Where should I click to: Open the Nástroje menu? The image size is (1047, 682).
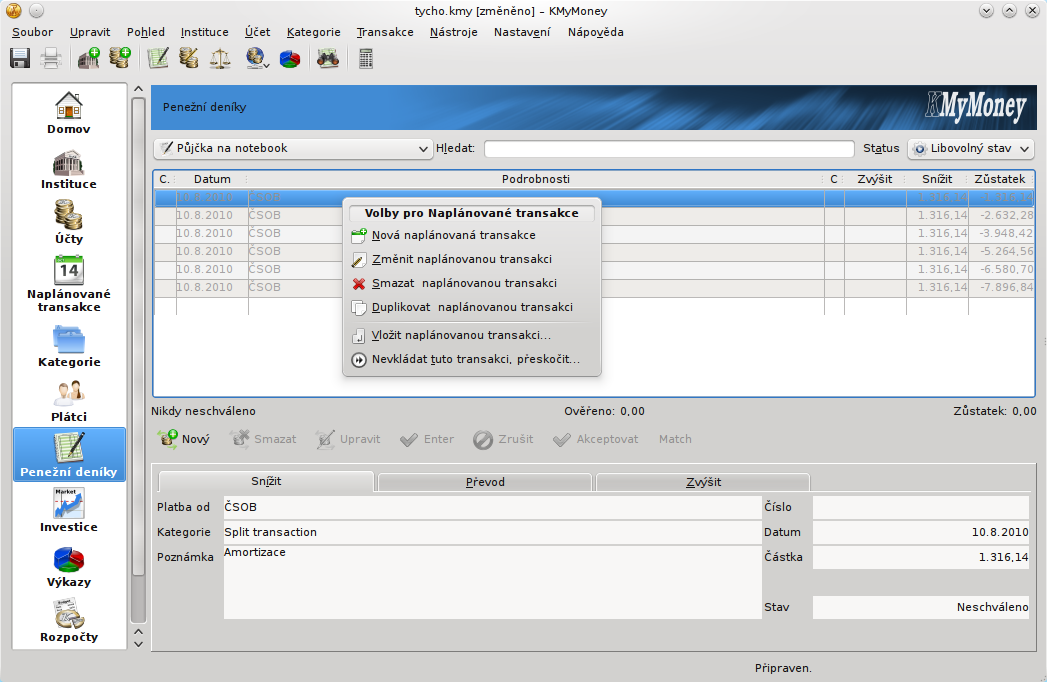pos(453,32)
